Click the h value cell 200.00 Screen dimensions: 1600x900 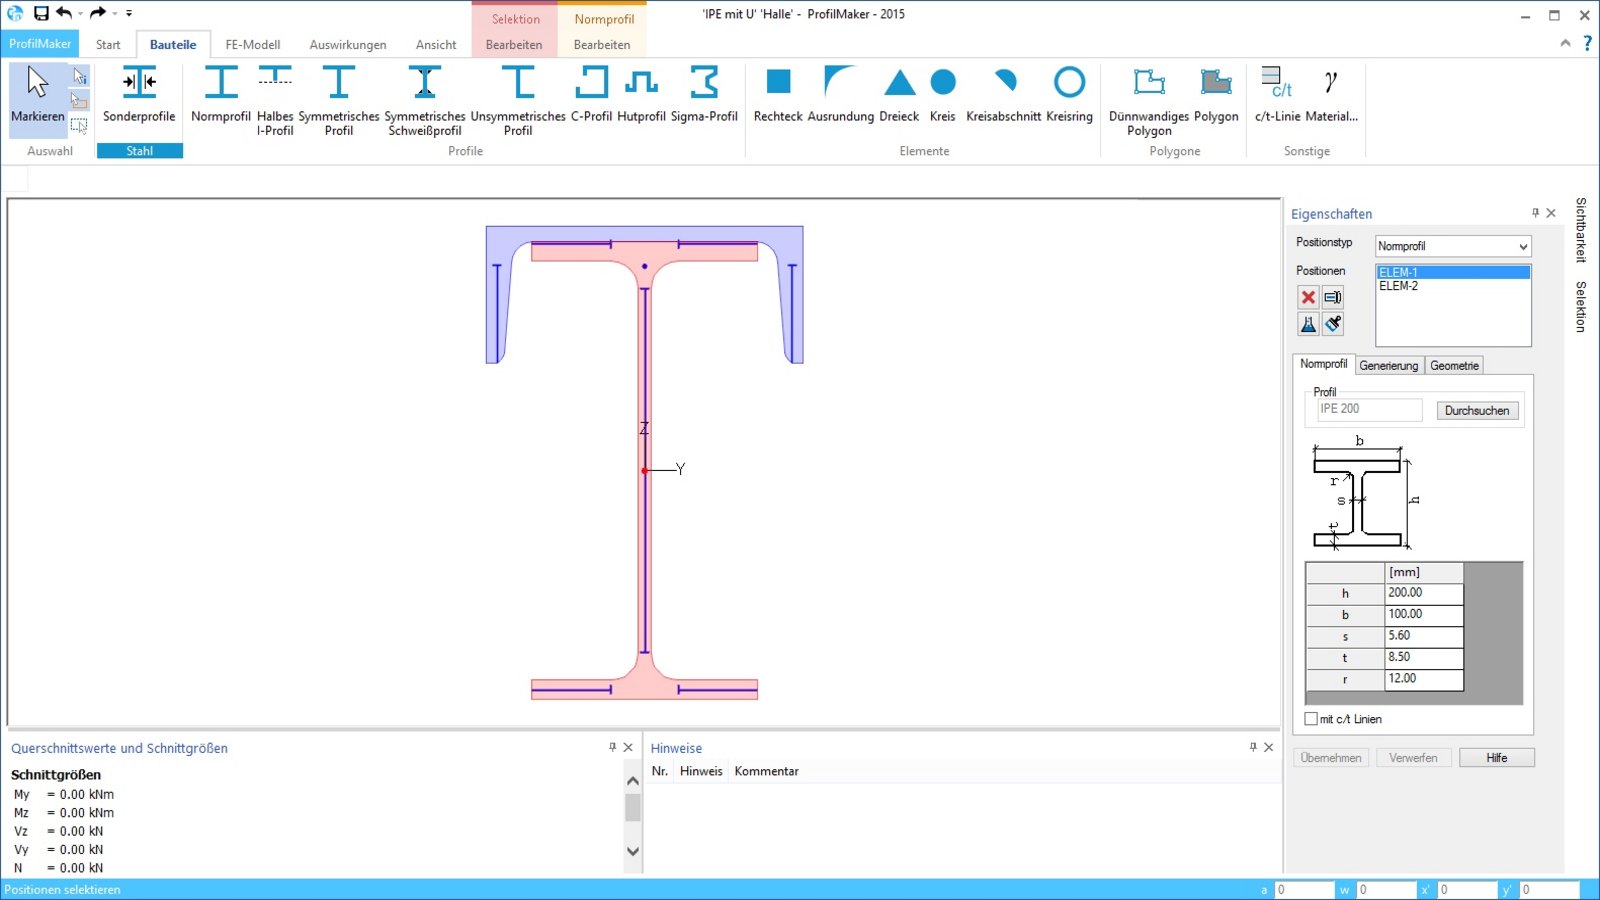[x=1424, y=593]
